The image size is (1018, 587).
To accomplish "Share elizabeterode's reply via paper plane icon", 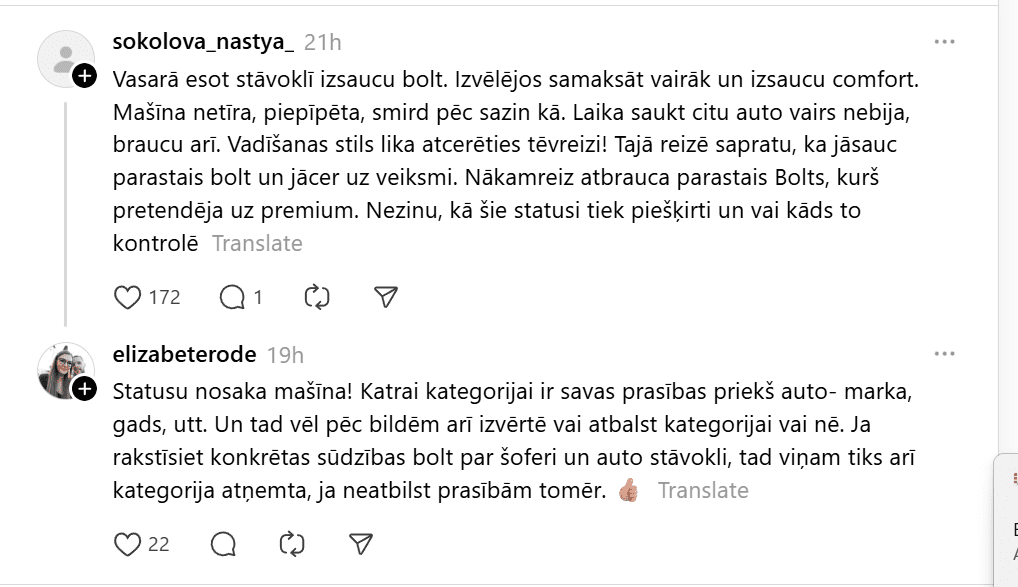I will click(x=361, y=544).
